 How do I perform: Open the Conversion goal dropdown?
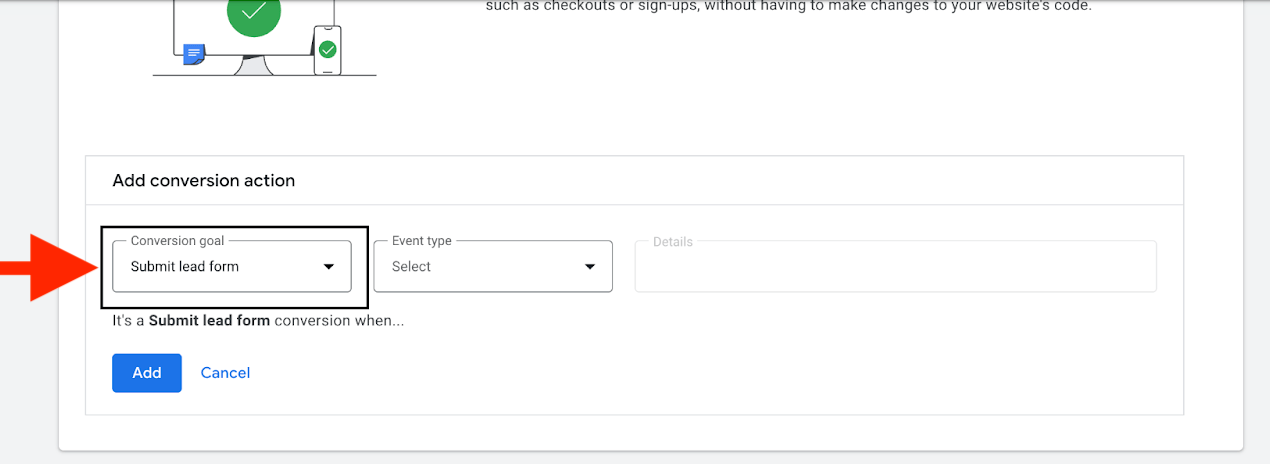pos(231,266)
